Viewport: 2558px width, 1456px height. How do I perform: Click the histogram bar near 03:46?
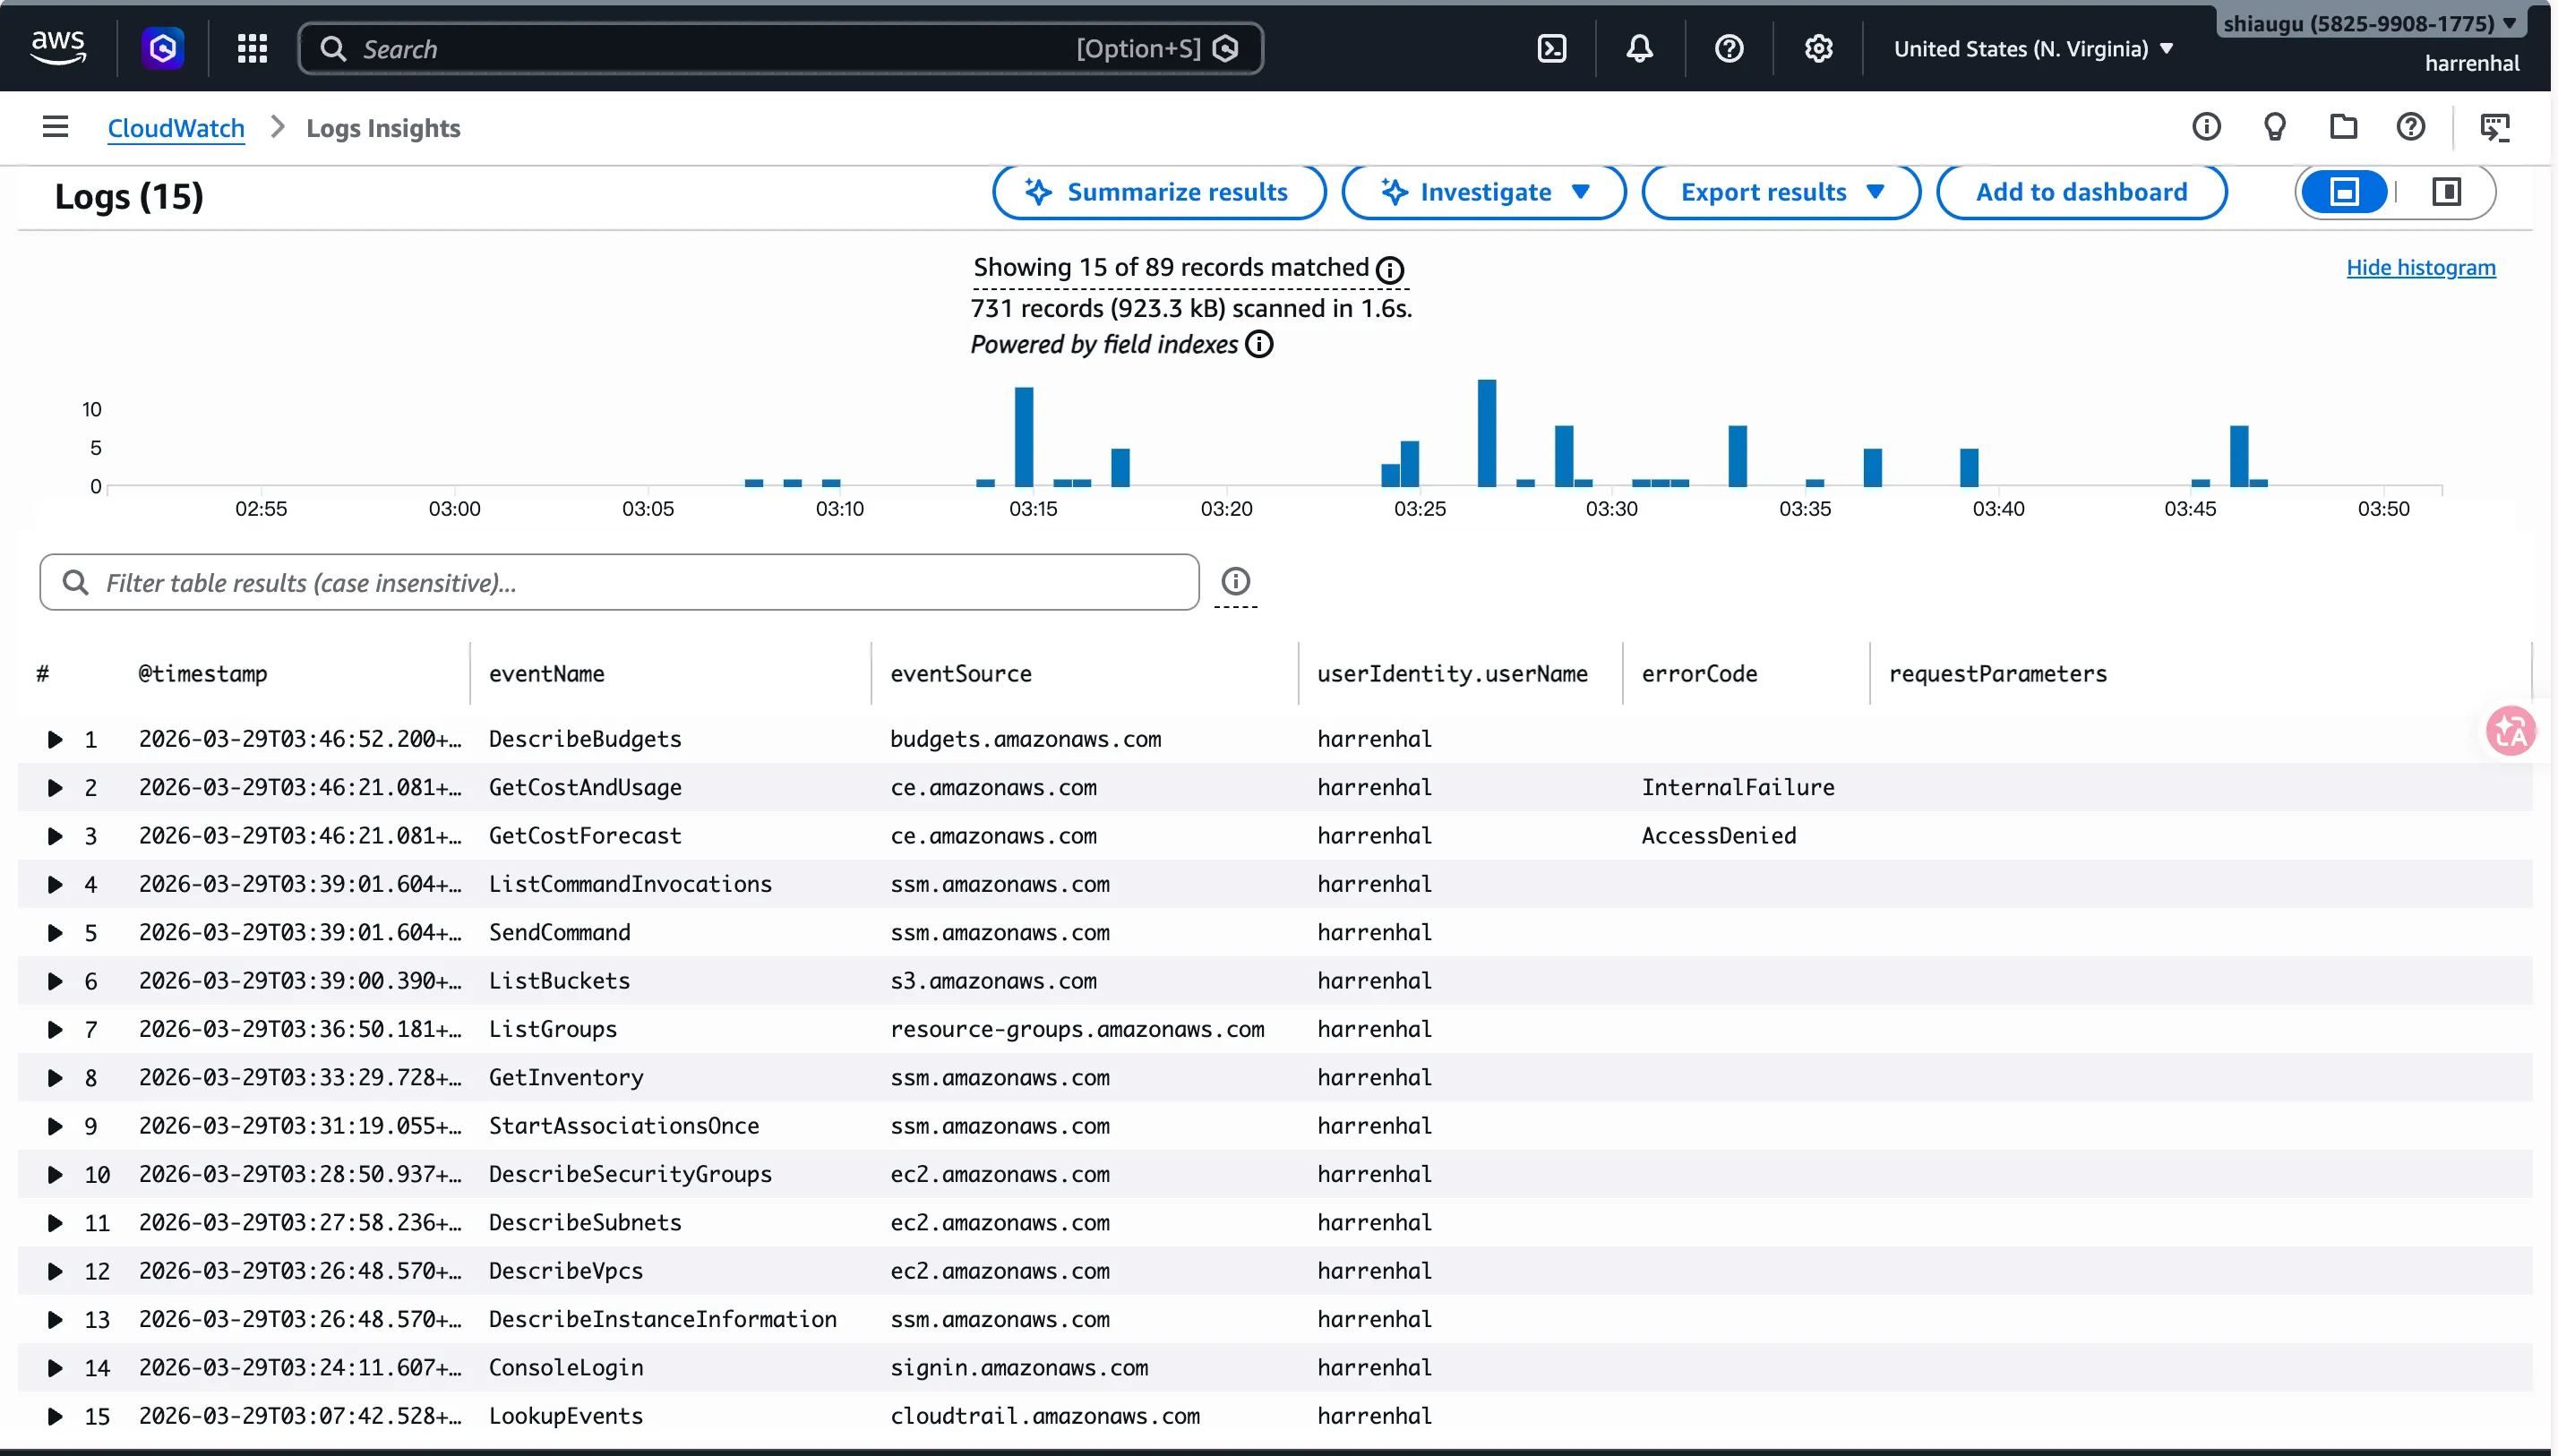pos(2238,456)
